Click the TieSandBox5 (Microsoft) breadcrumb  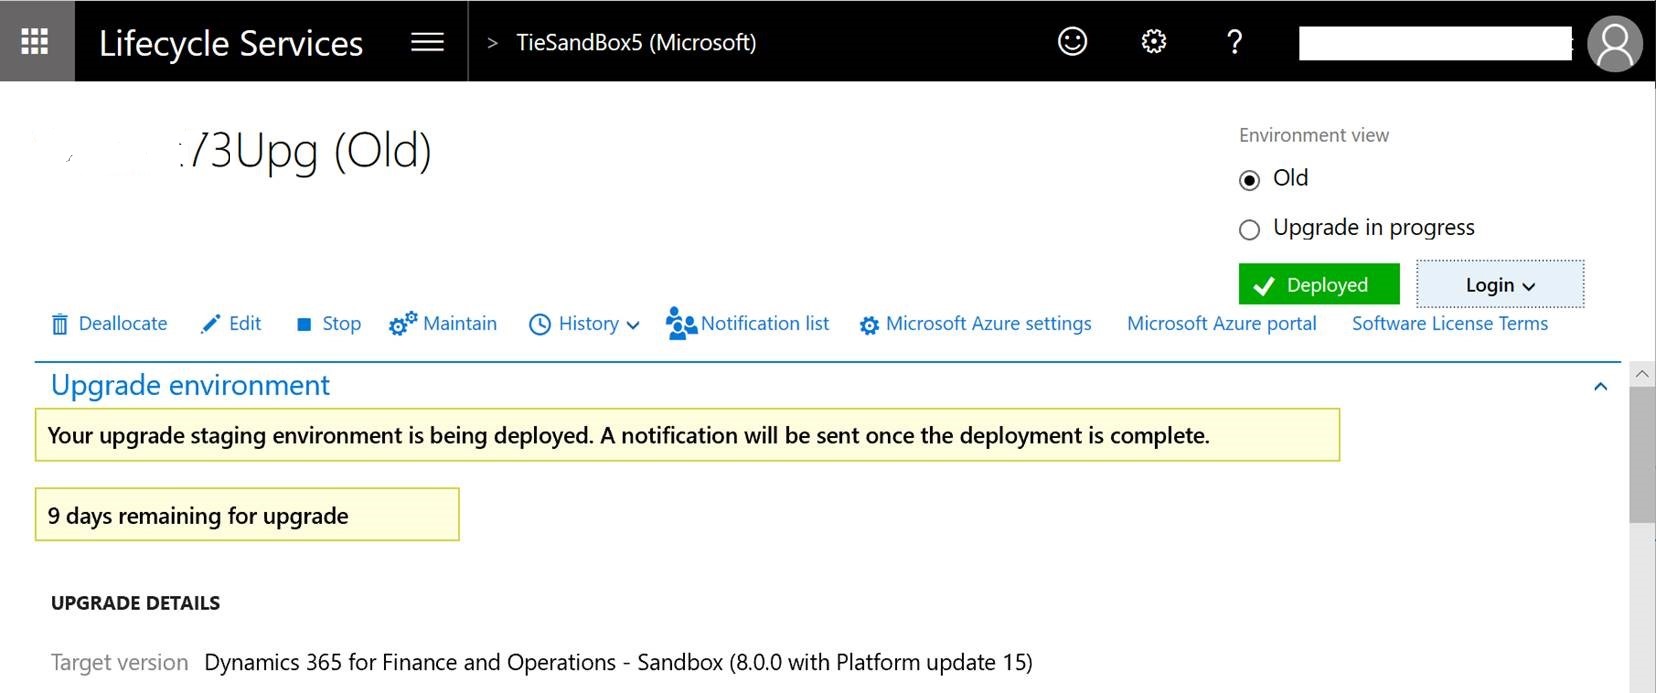click(636, 42)
